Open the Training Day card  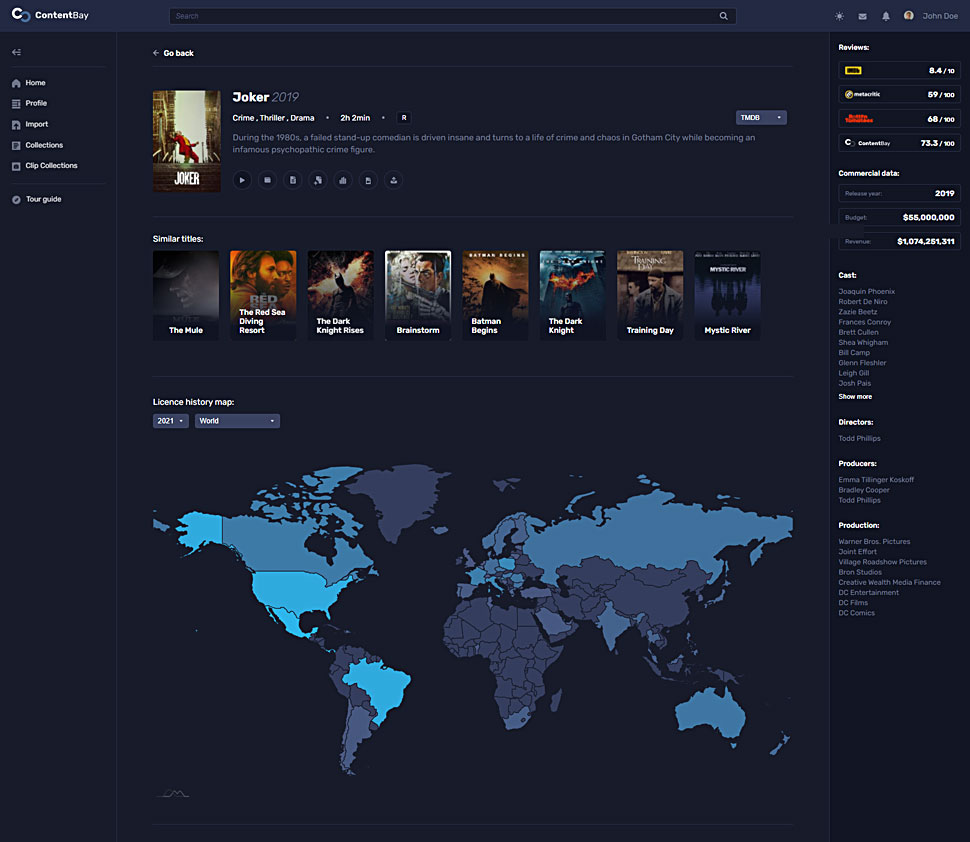click(650, 295)
